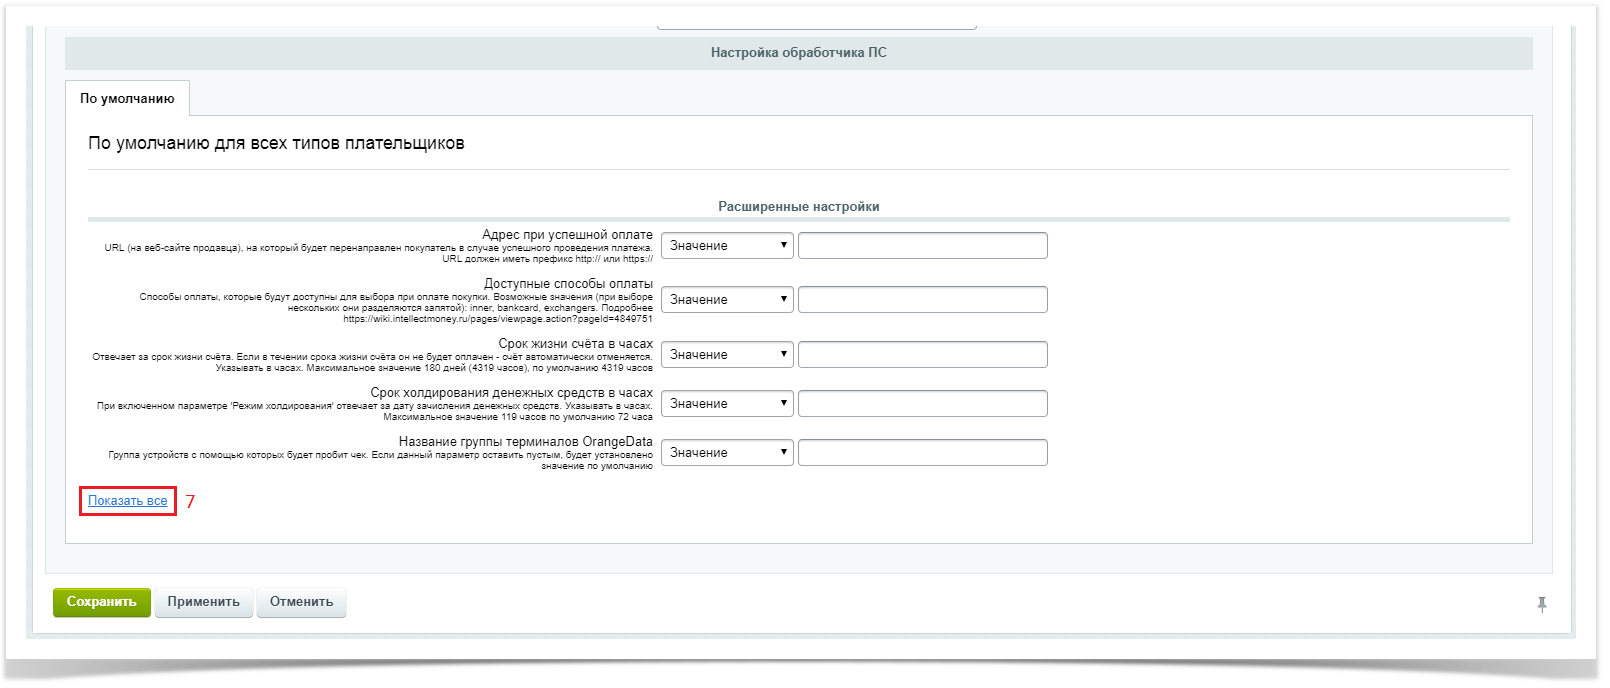Viewport: 1610px width, 688px height.
Task: Click the «Название группы терминалов OrangeData» label
Action: (525, 442)
